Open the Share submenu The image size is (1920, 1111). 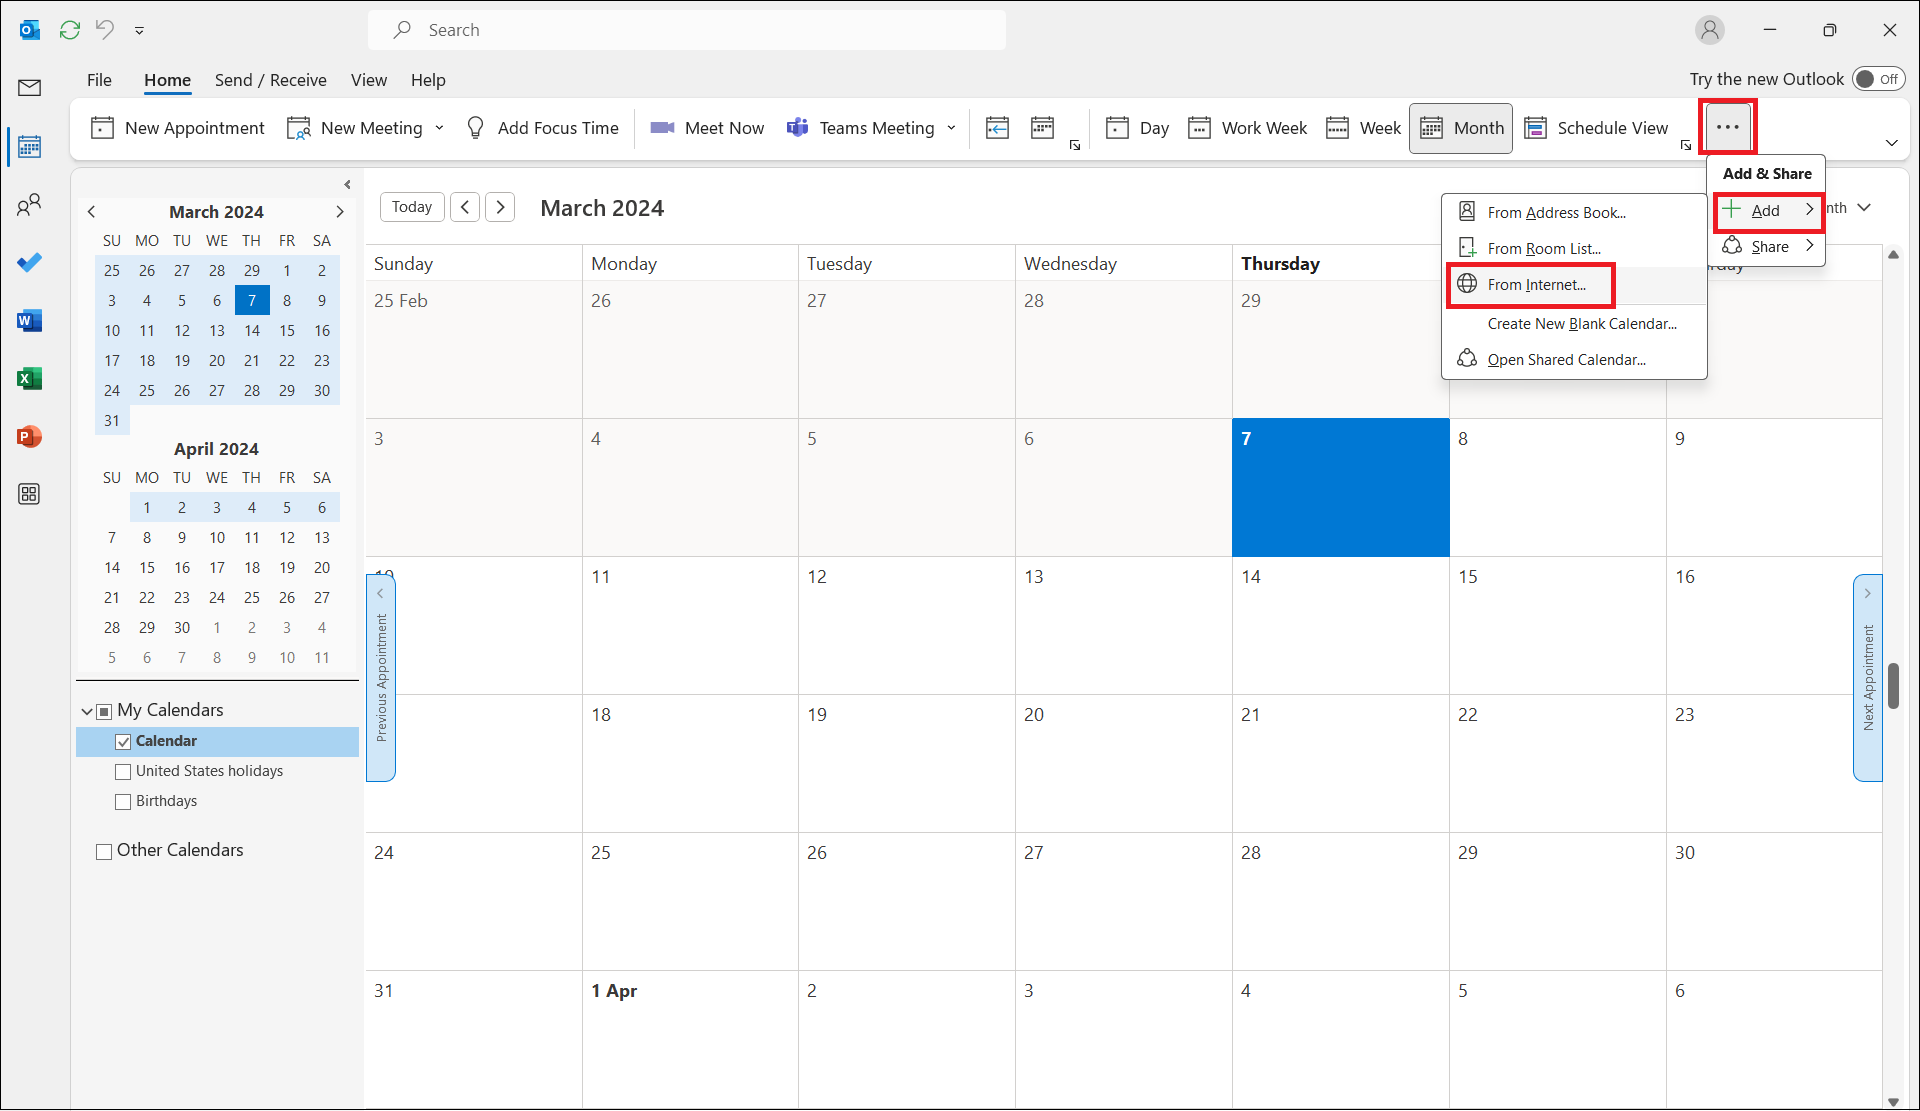click(1768, 247)
